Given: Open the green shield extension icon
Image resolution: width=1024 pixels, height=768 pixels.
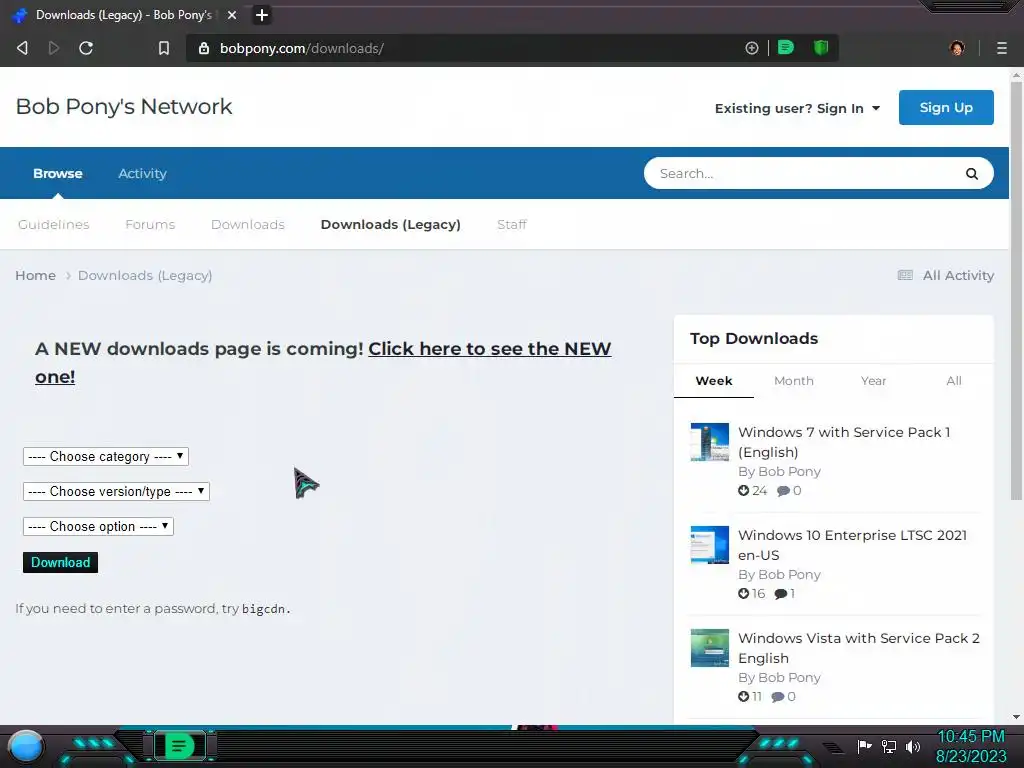Looking at the screenshot, I should (821, 47).
